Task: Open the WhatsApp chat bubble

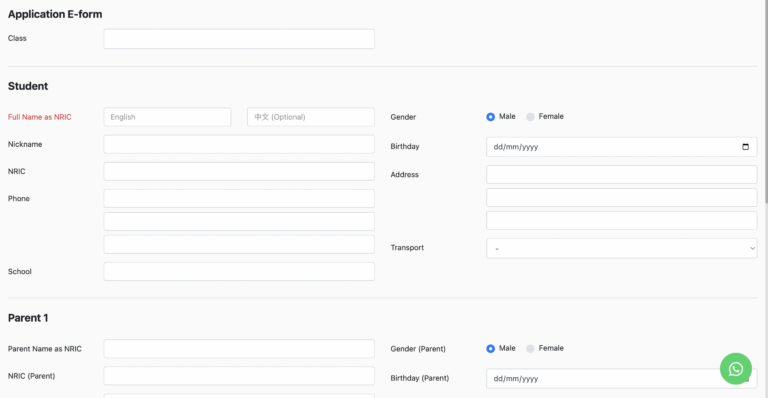Action: [736, 369]
